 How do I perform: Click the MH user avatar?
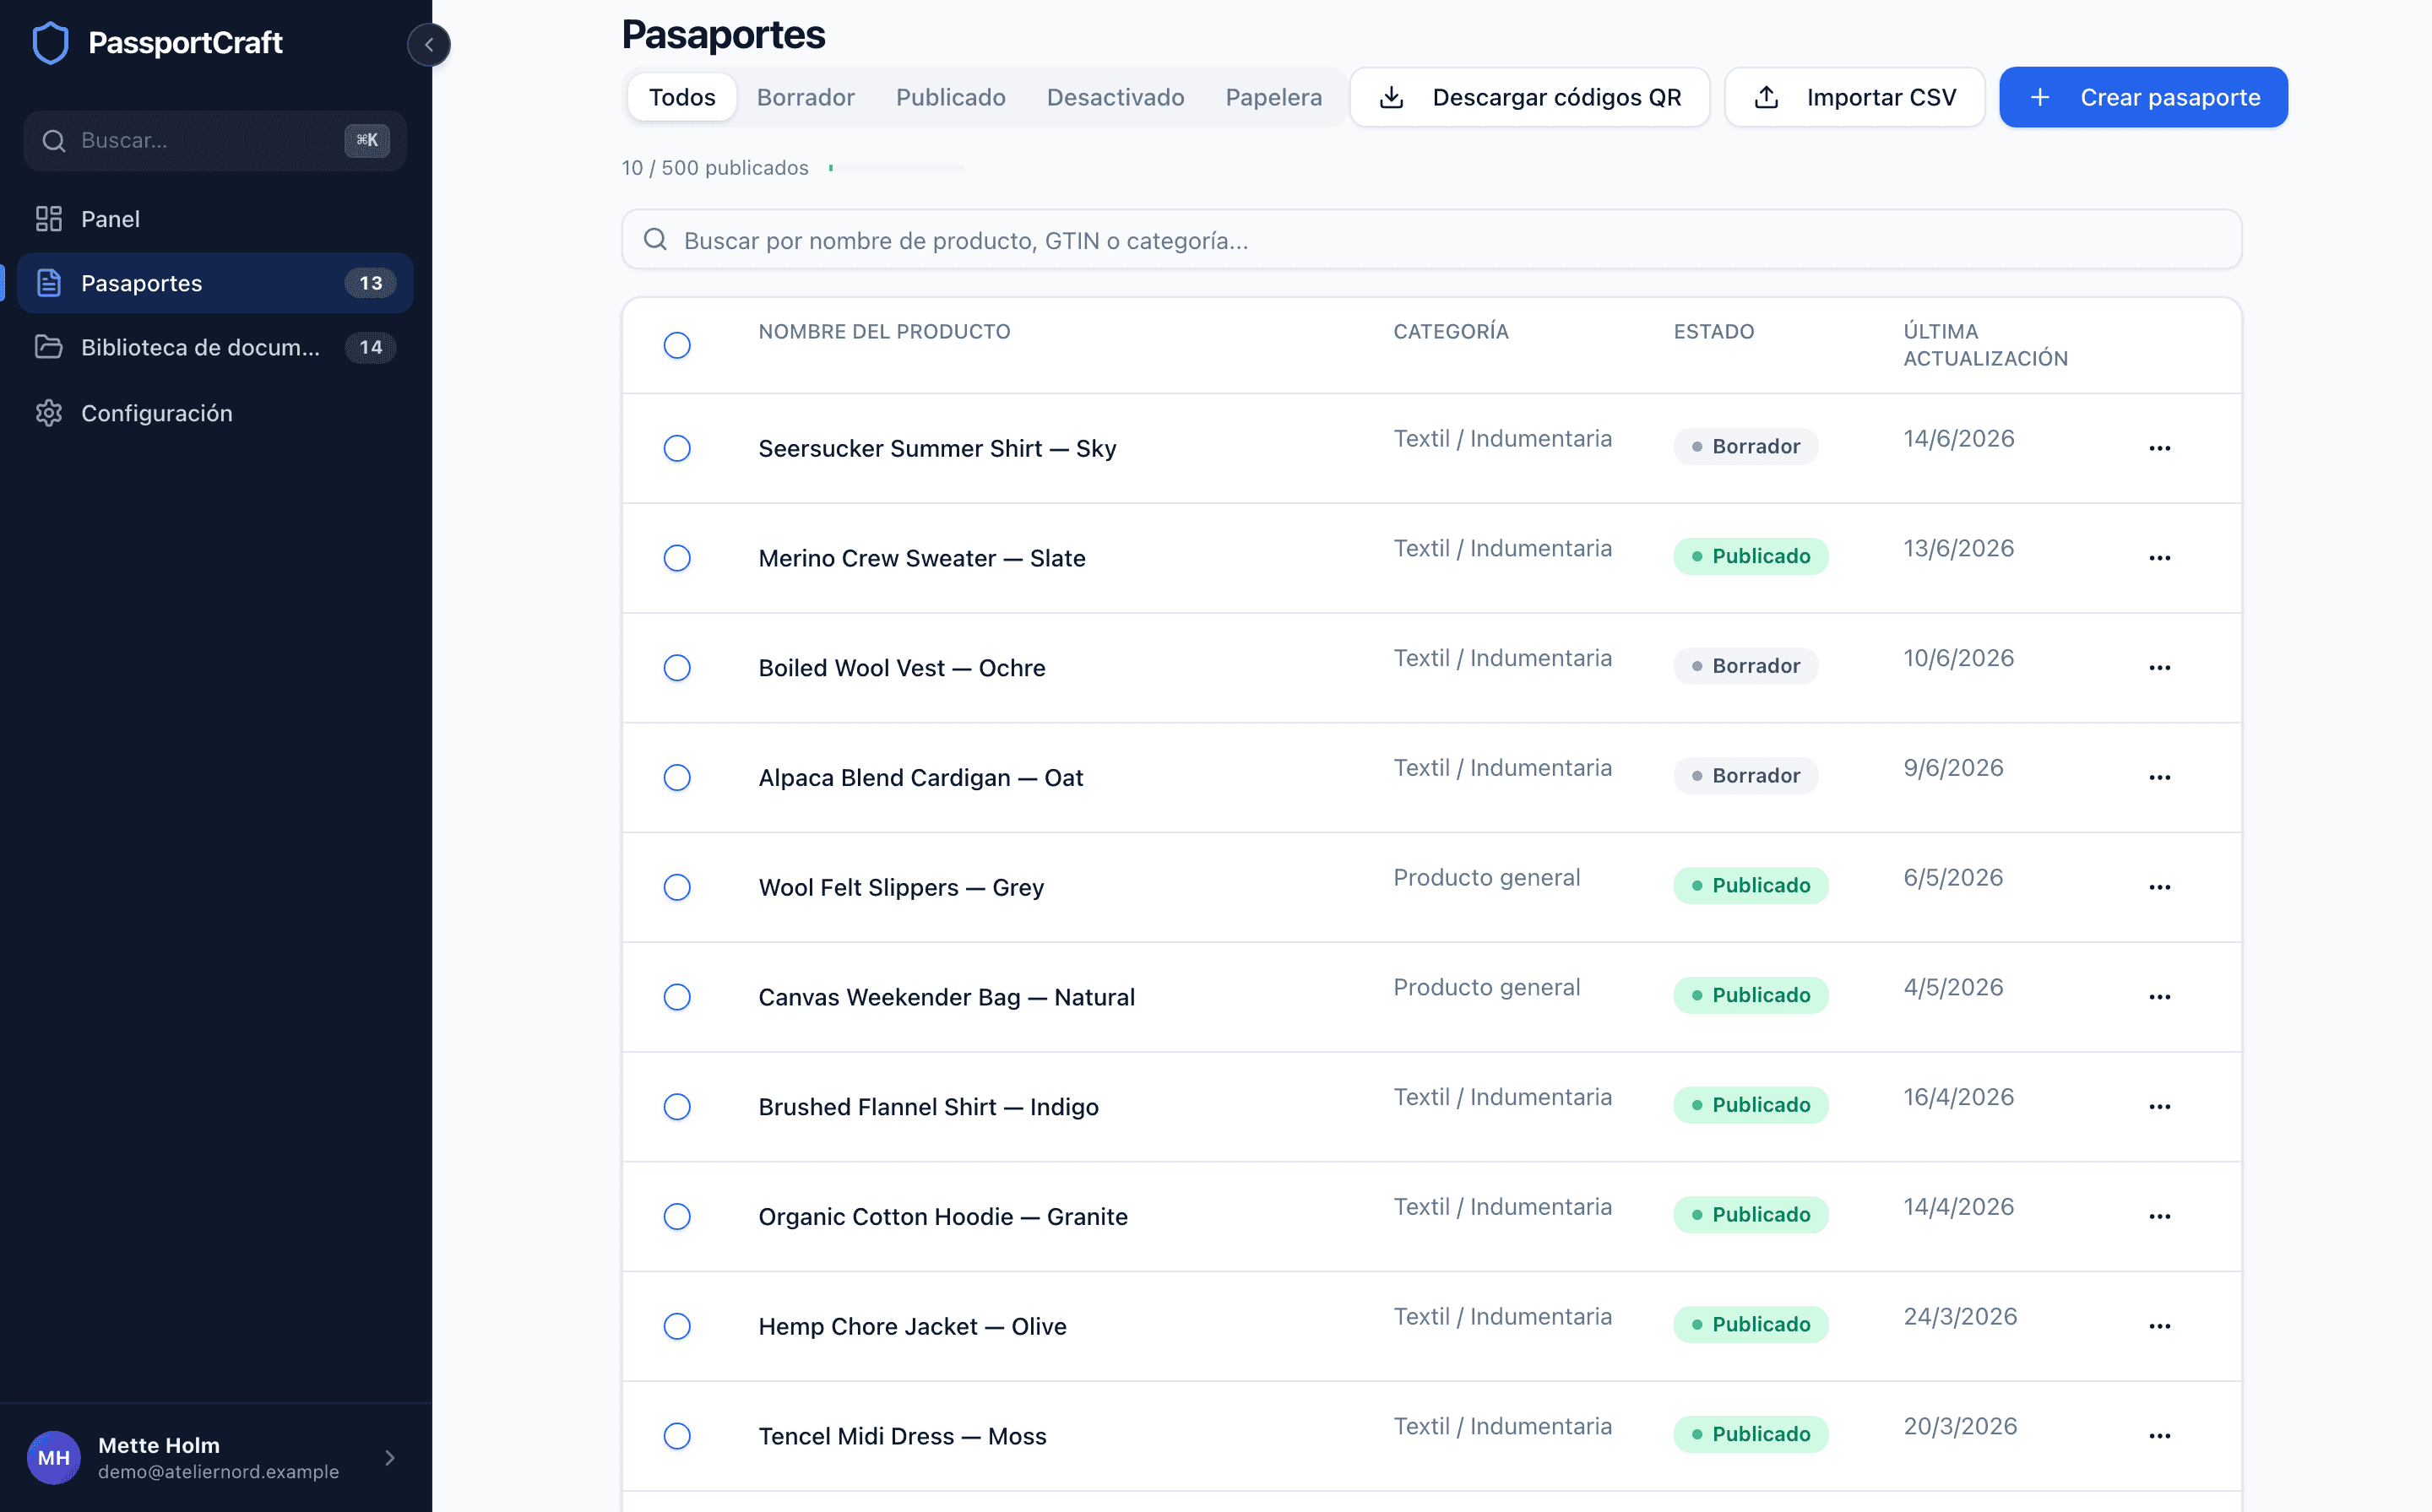[x=54, y=1457]
